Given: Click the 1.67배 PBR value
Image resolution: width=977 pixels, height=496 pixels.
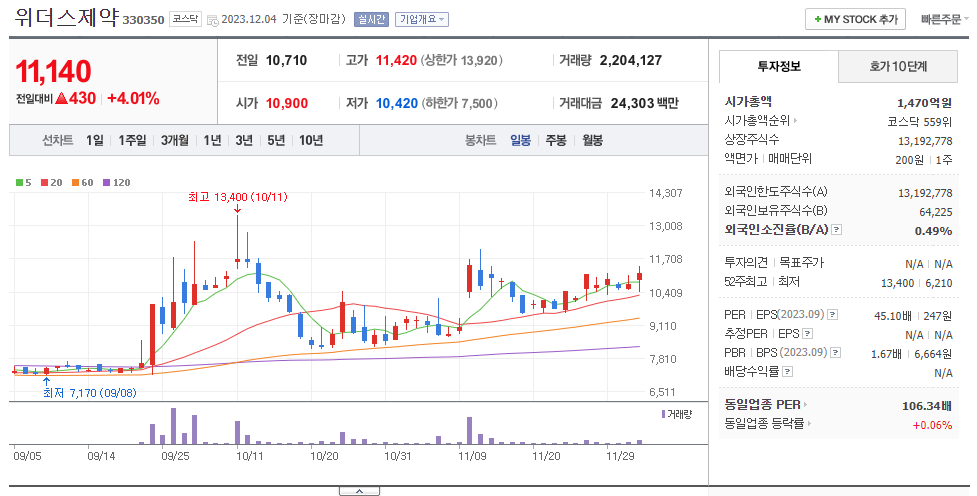Looking at the screenshot, I should [x=886, y=354].
